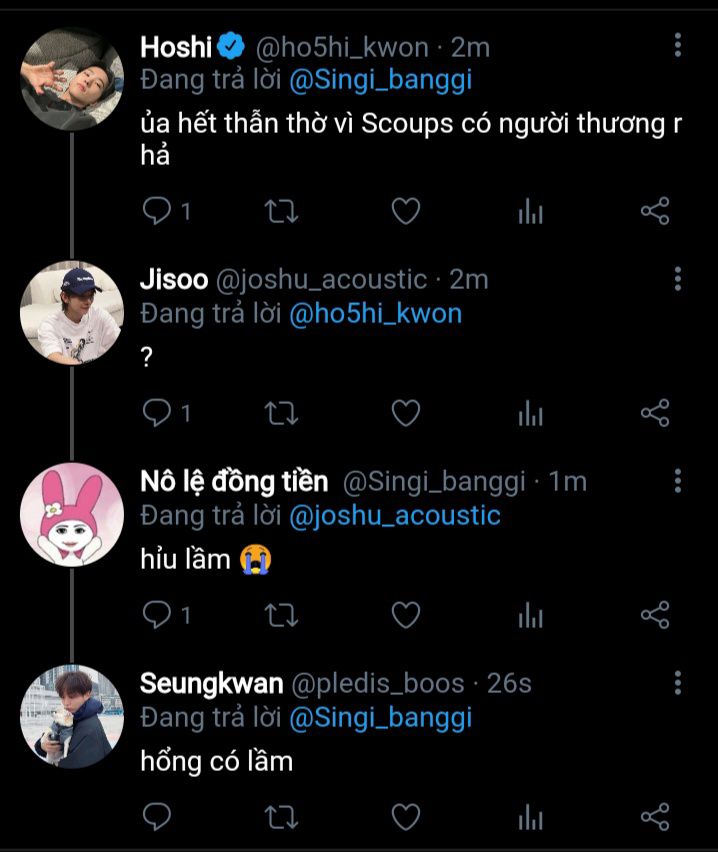The image size is (718, 852).
Task: Open Seungkwan's profile picture
Action: tap(72, 716)
